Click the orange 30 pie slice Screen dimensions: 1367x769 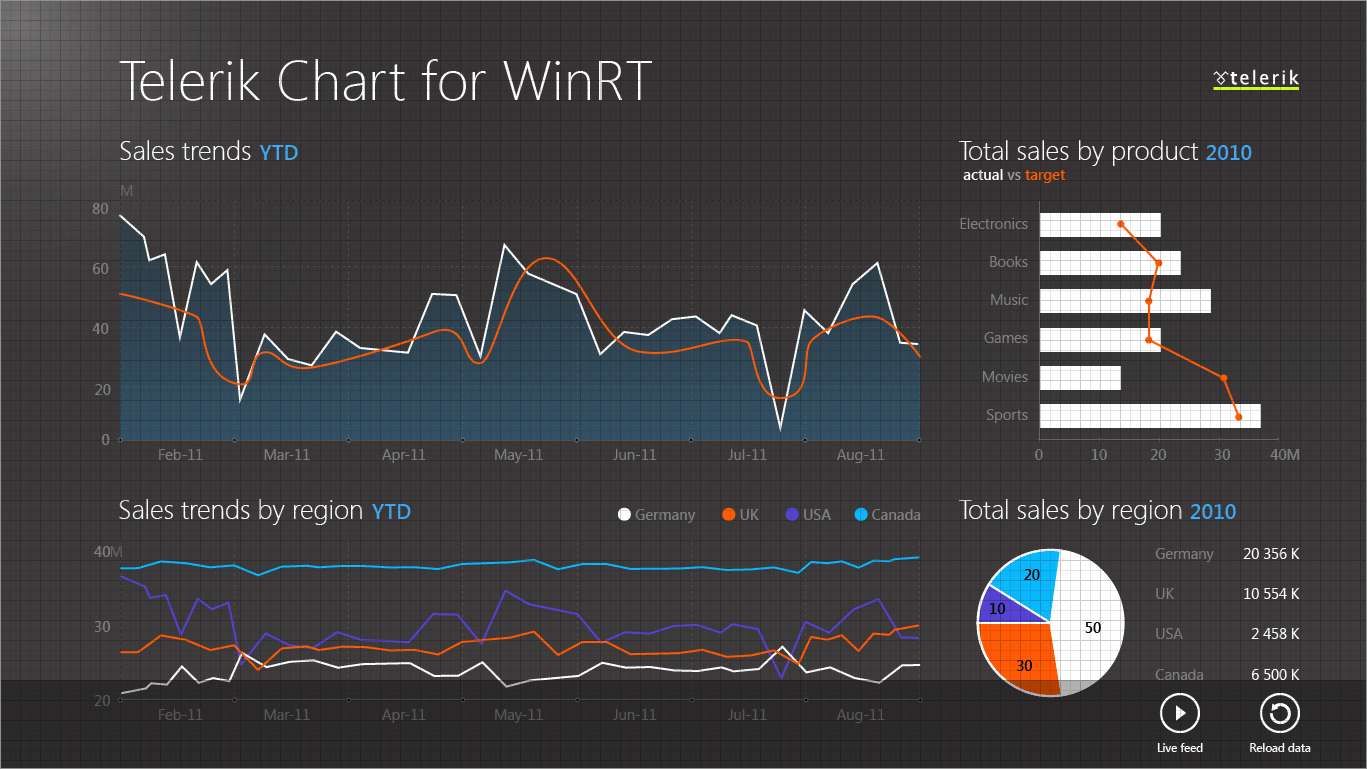[x=1020, y=660]
